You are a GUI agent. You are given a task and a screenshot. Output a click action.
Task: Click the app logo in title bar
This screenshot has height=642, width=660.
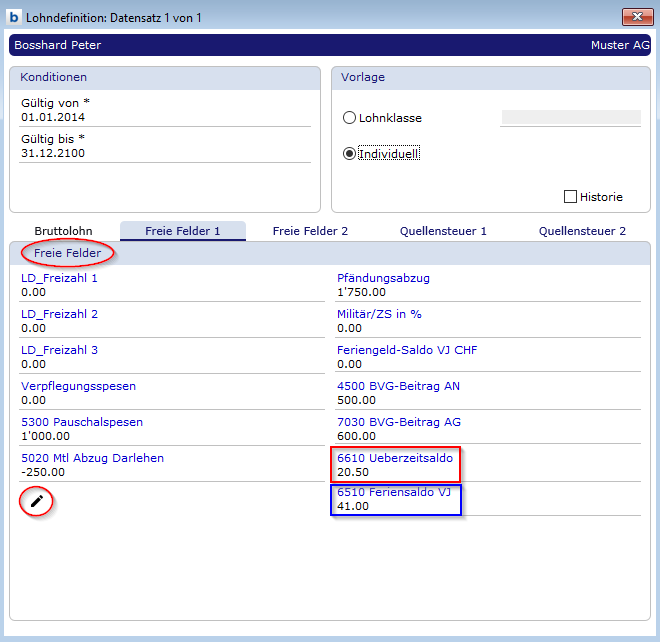point(15,16)
